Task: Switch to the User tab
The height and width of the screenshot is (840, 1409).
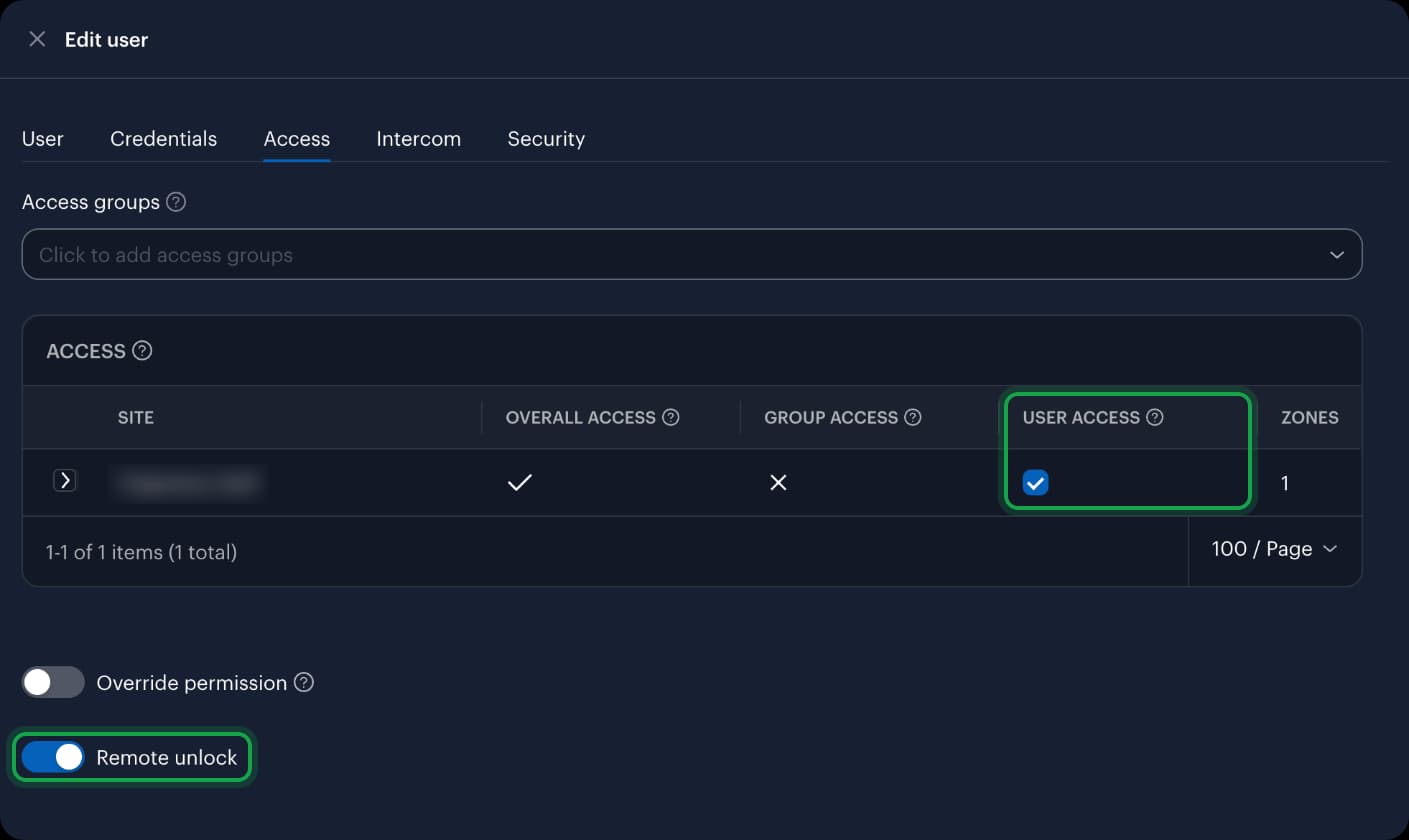Action: 43,139
